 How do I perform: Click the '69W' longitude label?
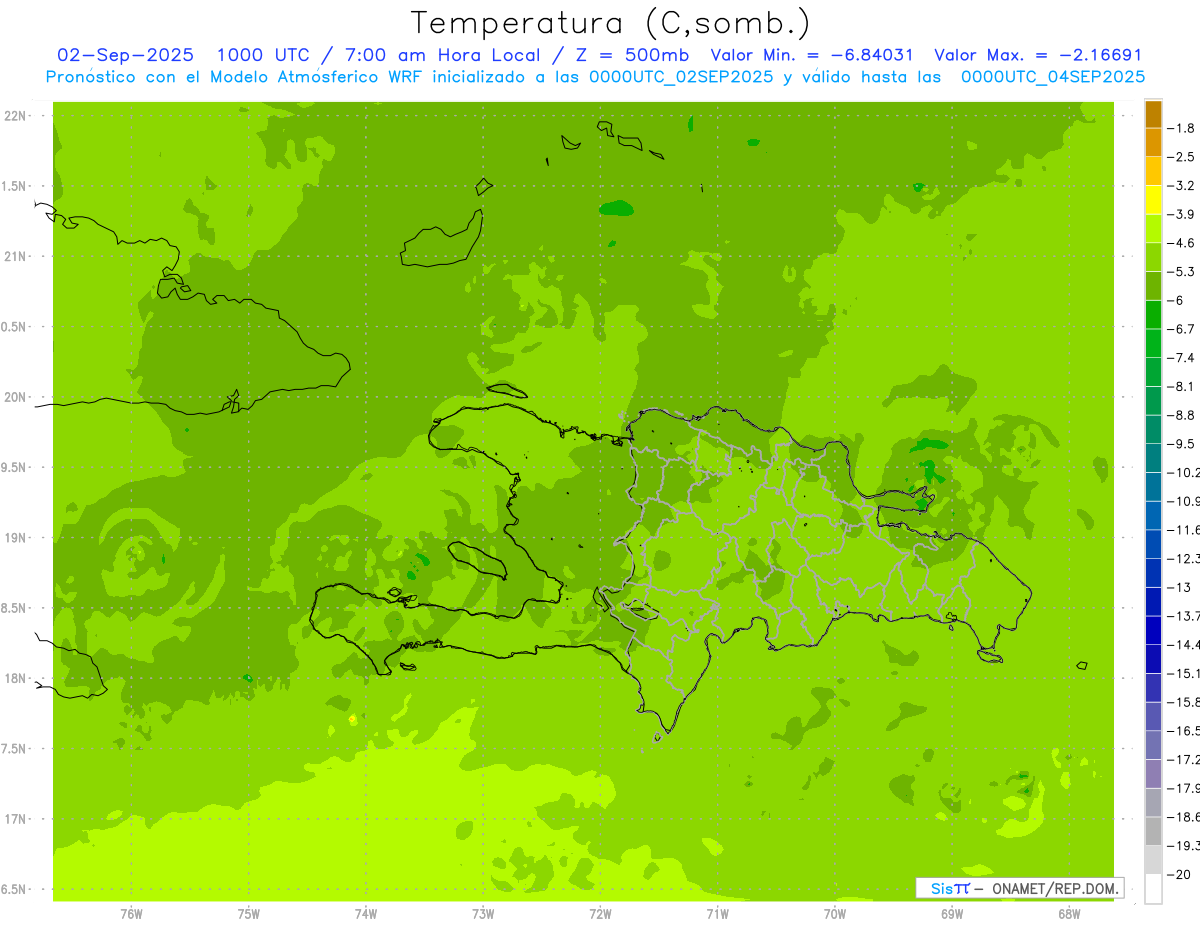click(952, 914)
